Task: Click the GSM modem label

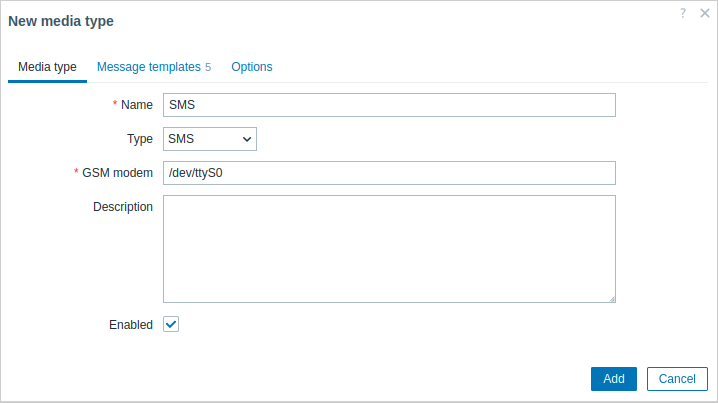Action: 117,173
